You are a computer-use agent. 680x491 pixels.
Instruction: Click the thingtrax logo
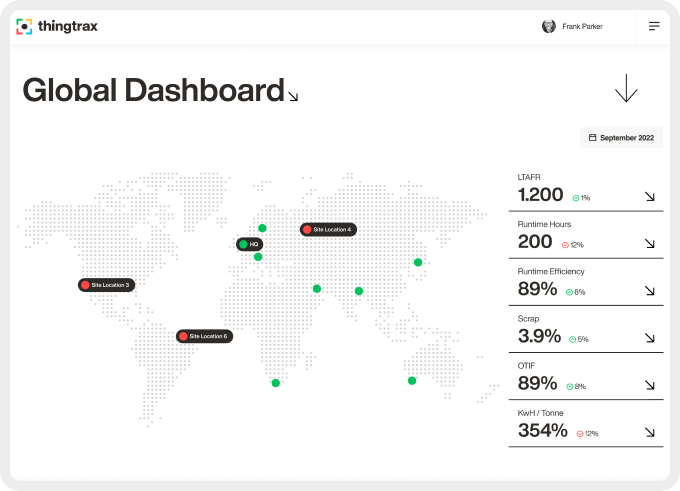click(x=57, y=26)
